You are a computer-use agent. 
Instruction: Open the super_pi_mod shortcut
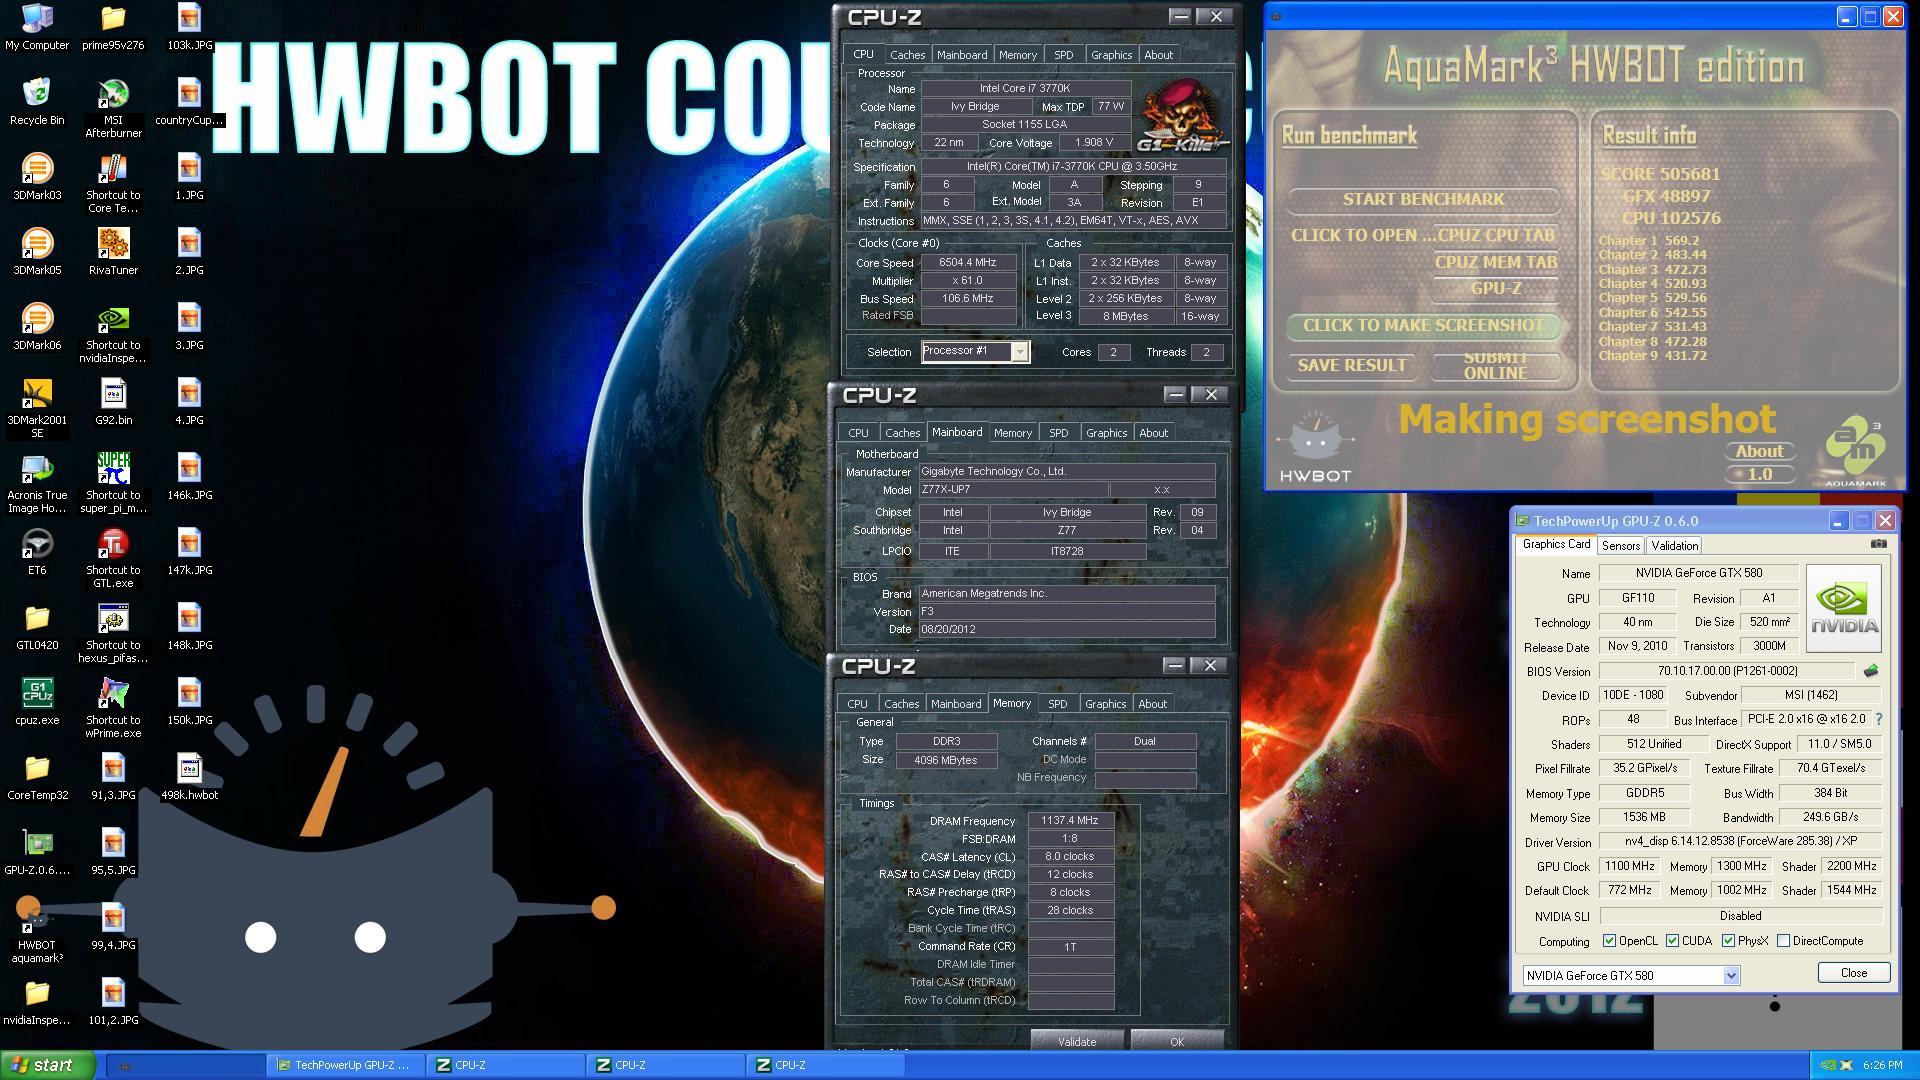[113, 483]
